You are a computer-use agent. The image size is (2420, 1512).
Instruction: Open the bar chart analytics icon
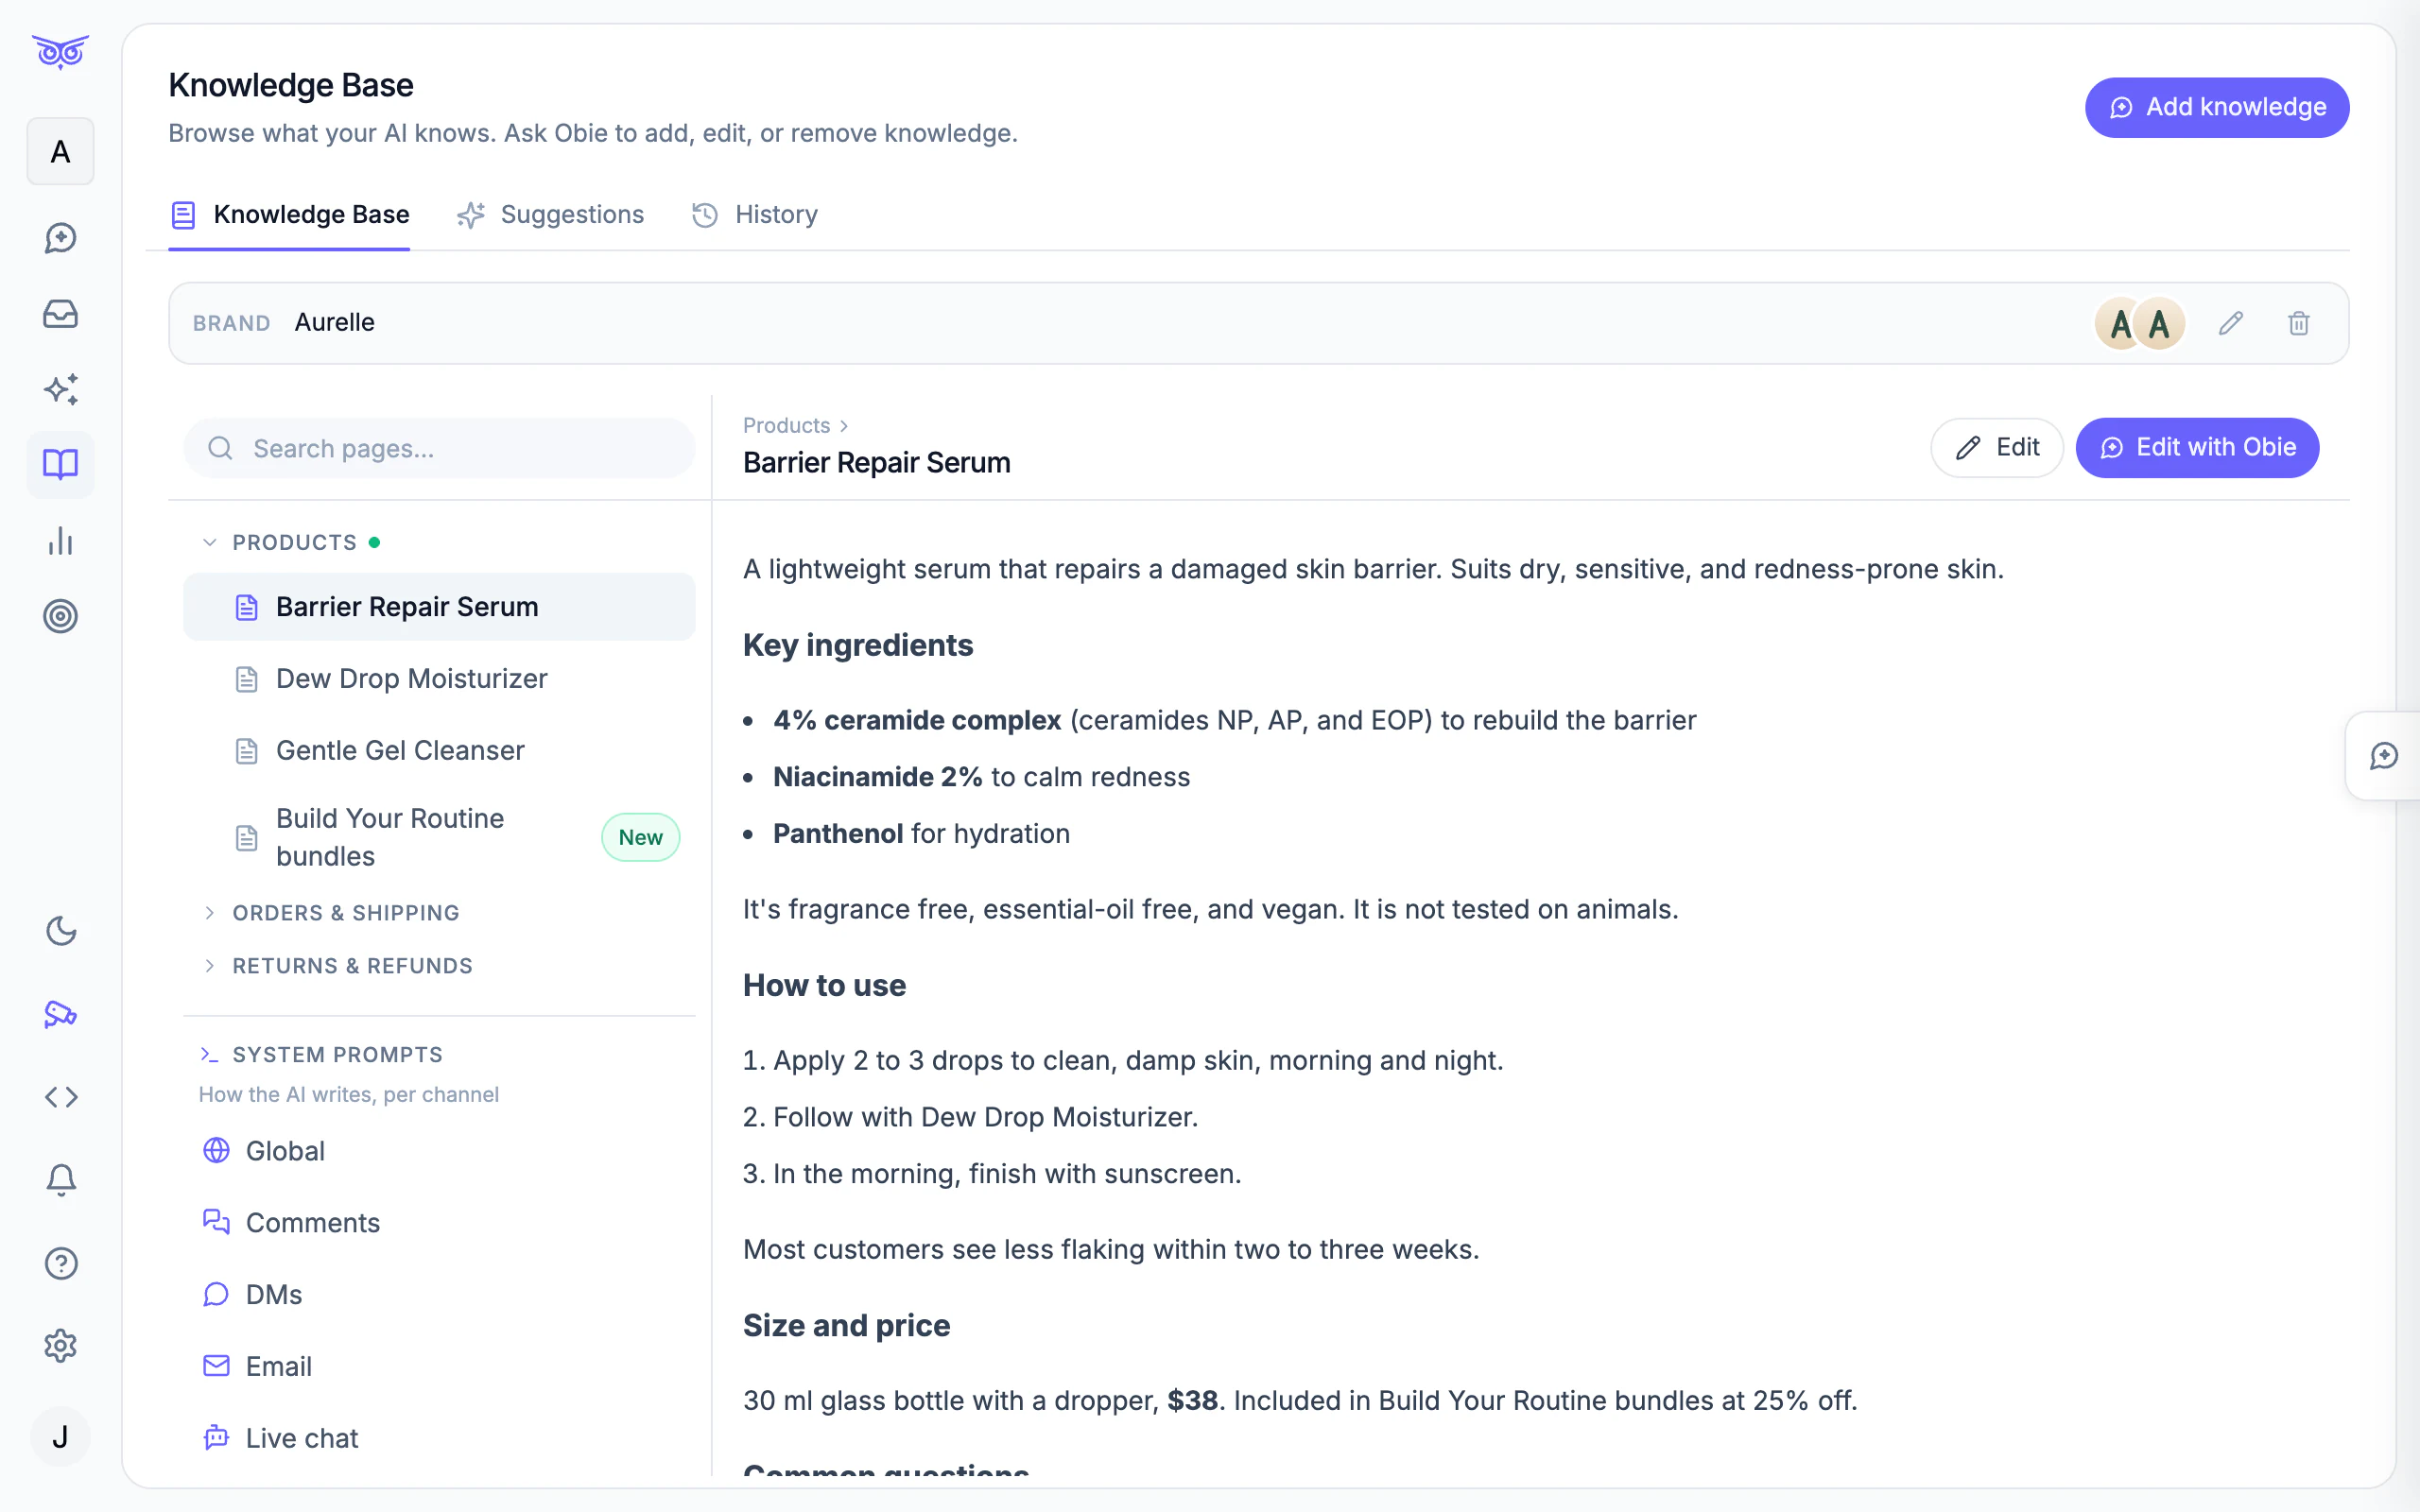click(x=60, y=541)
